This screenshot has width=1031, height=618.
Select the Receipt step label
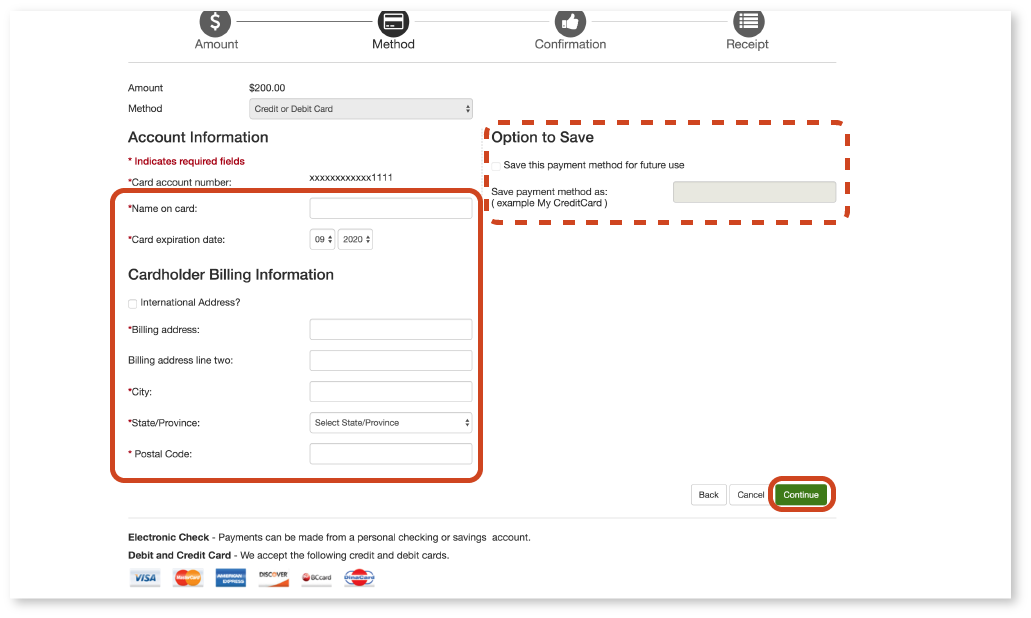(x=747, y=44)
